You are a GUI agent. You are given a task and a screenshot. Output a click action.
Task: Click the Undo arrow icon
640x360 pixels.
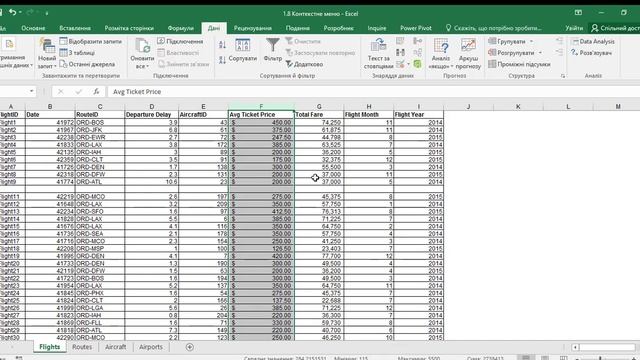13,12
